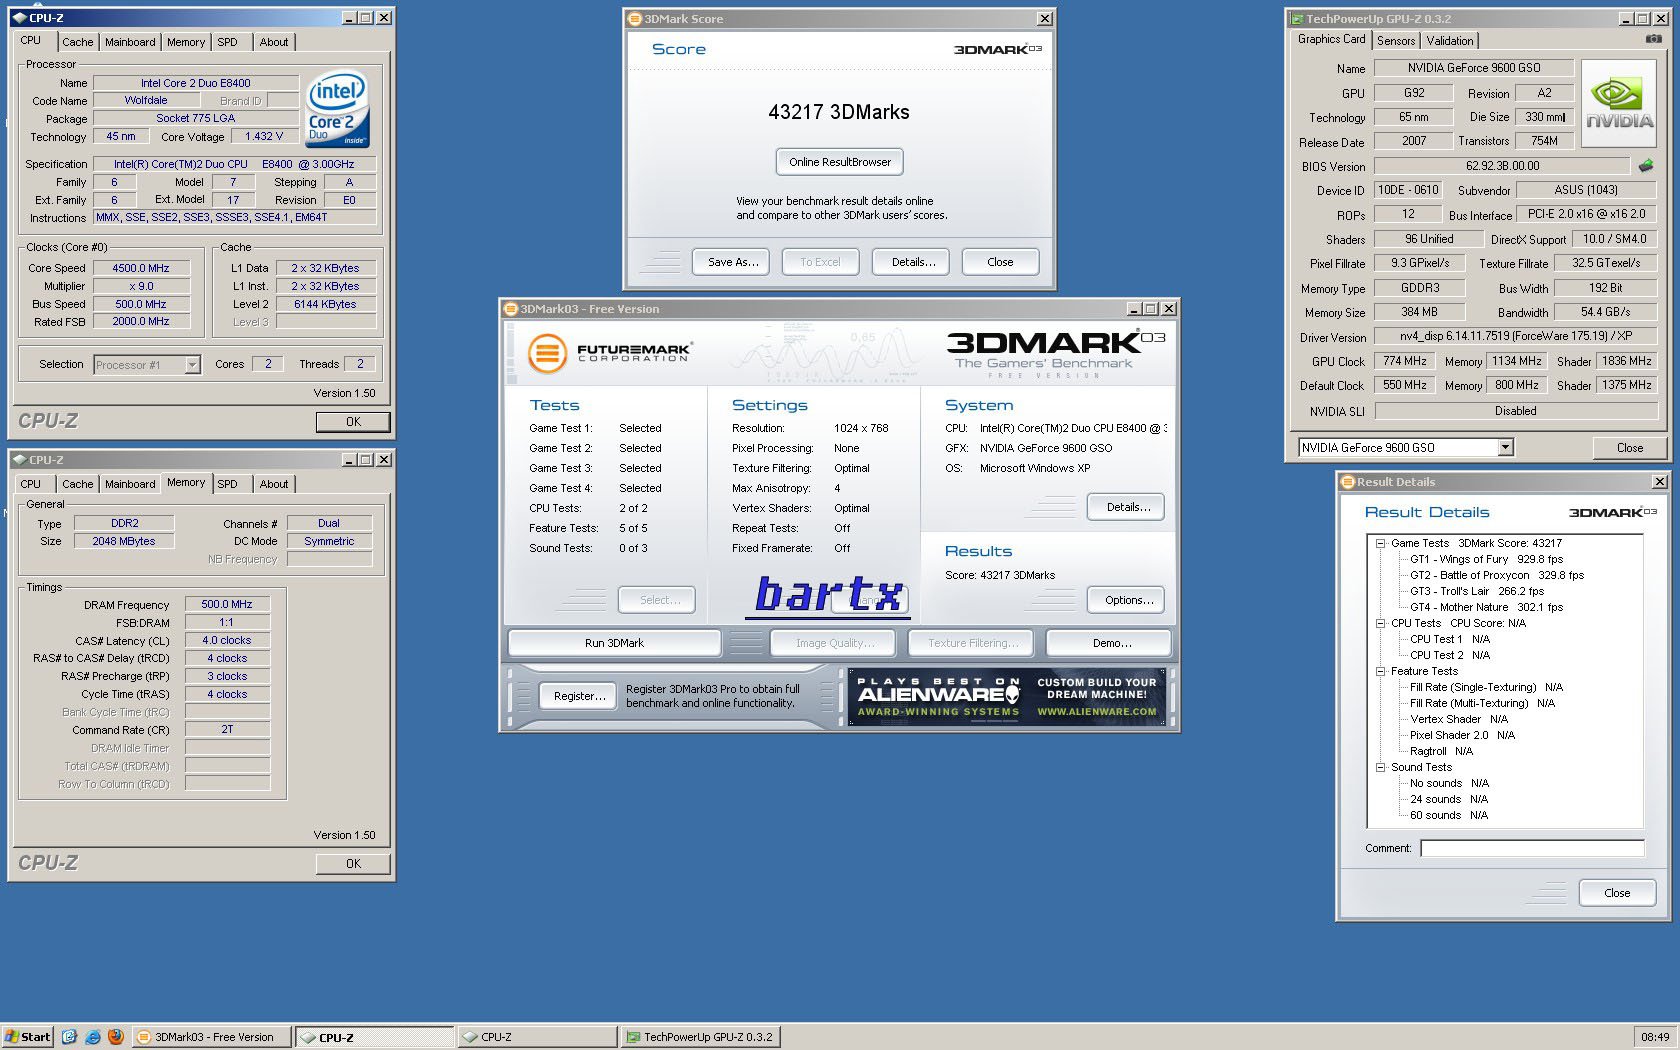Click the Driver Version field in GPU-Z
The height and width of the screenshot is (1050, 1680).
(x=1516, y=337)
